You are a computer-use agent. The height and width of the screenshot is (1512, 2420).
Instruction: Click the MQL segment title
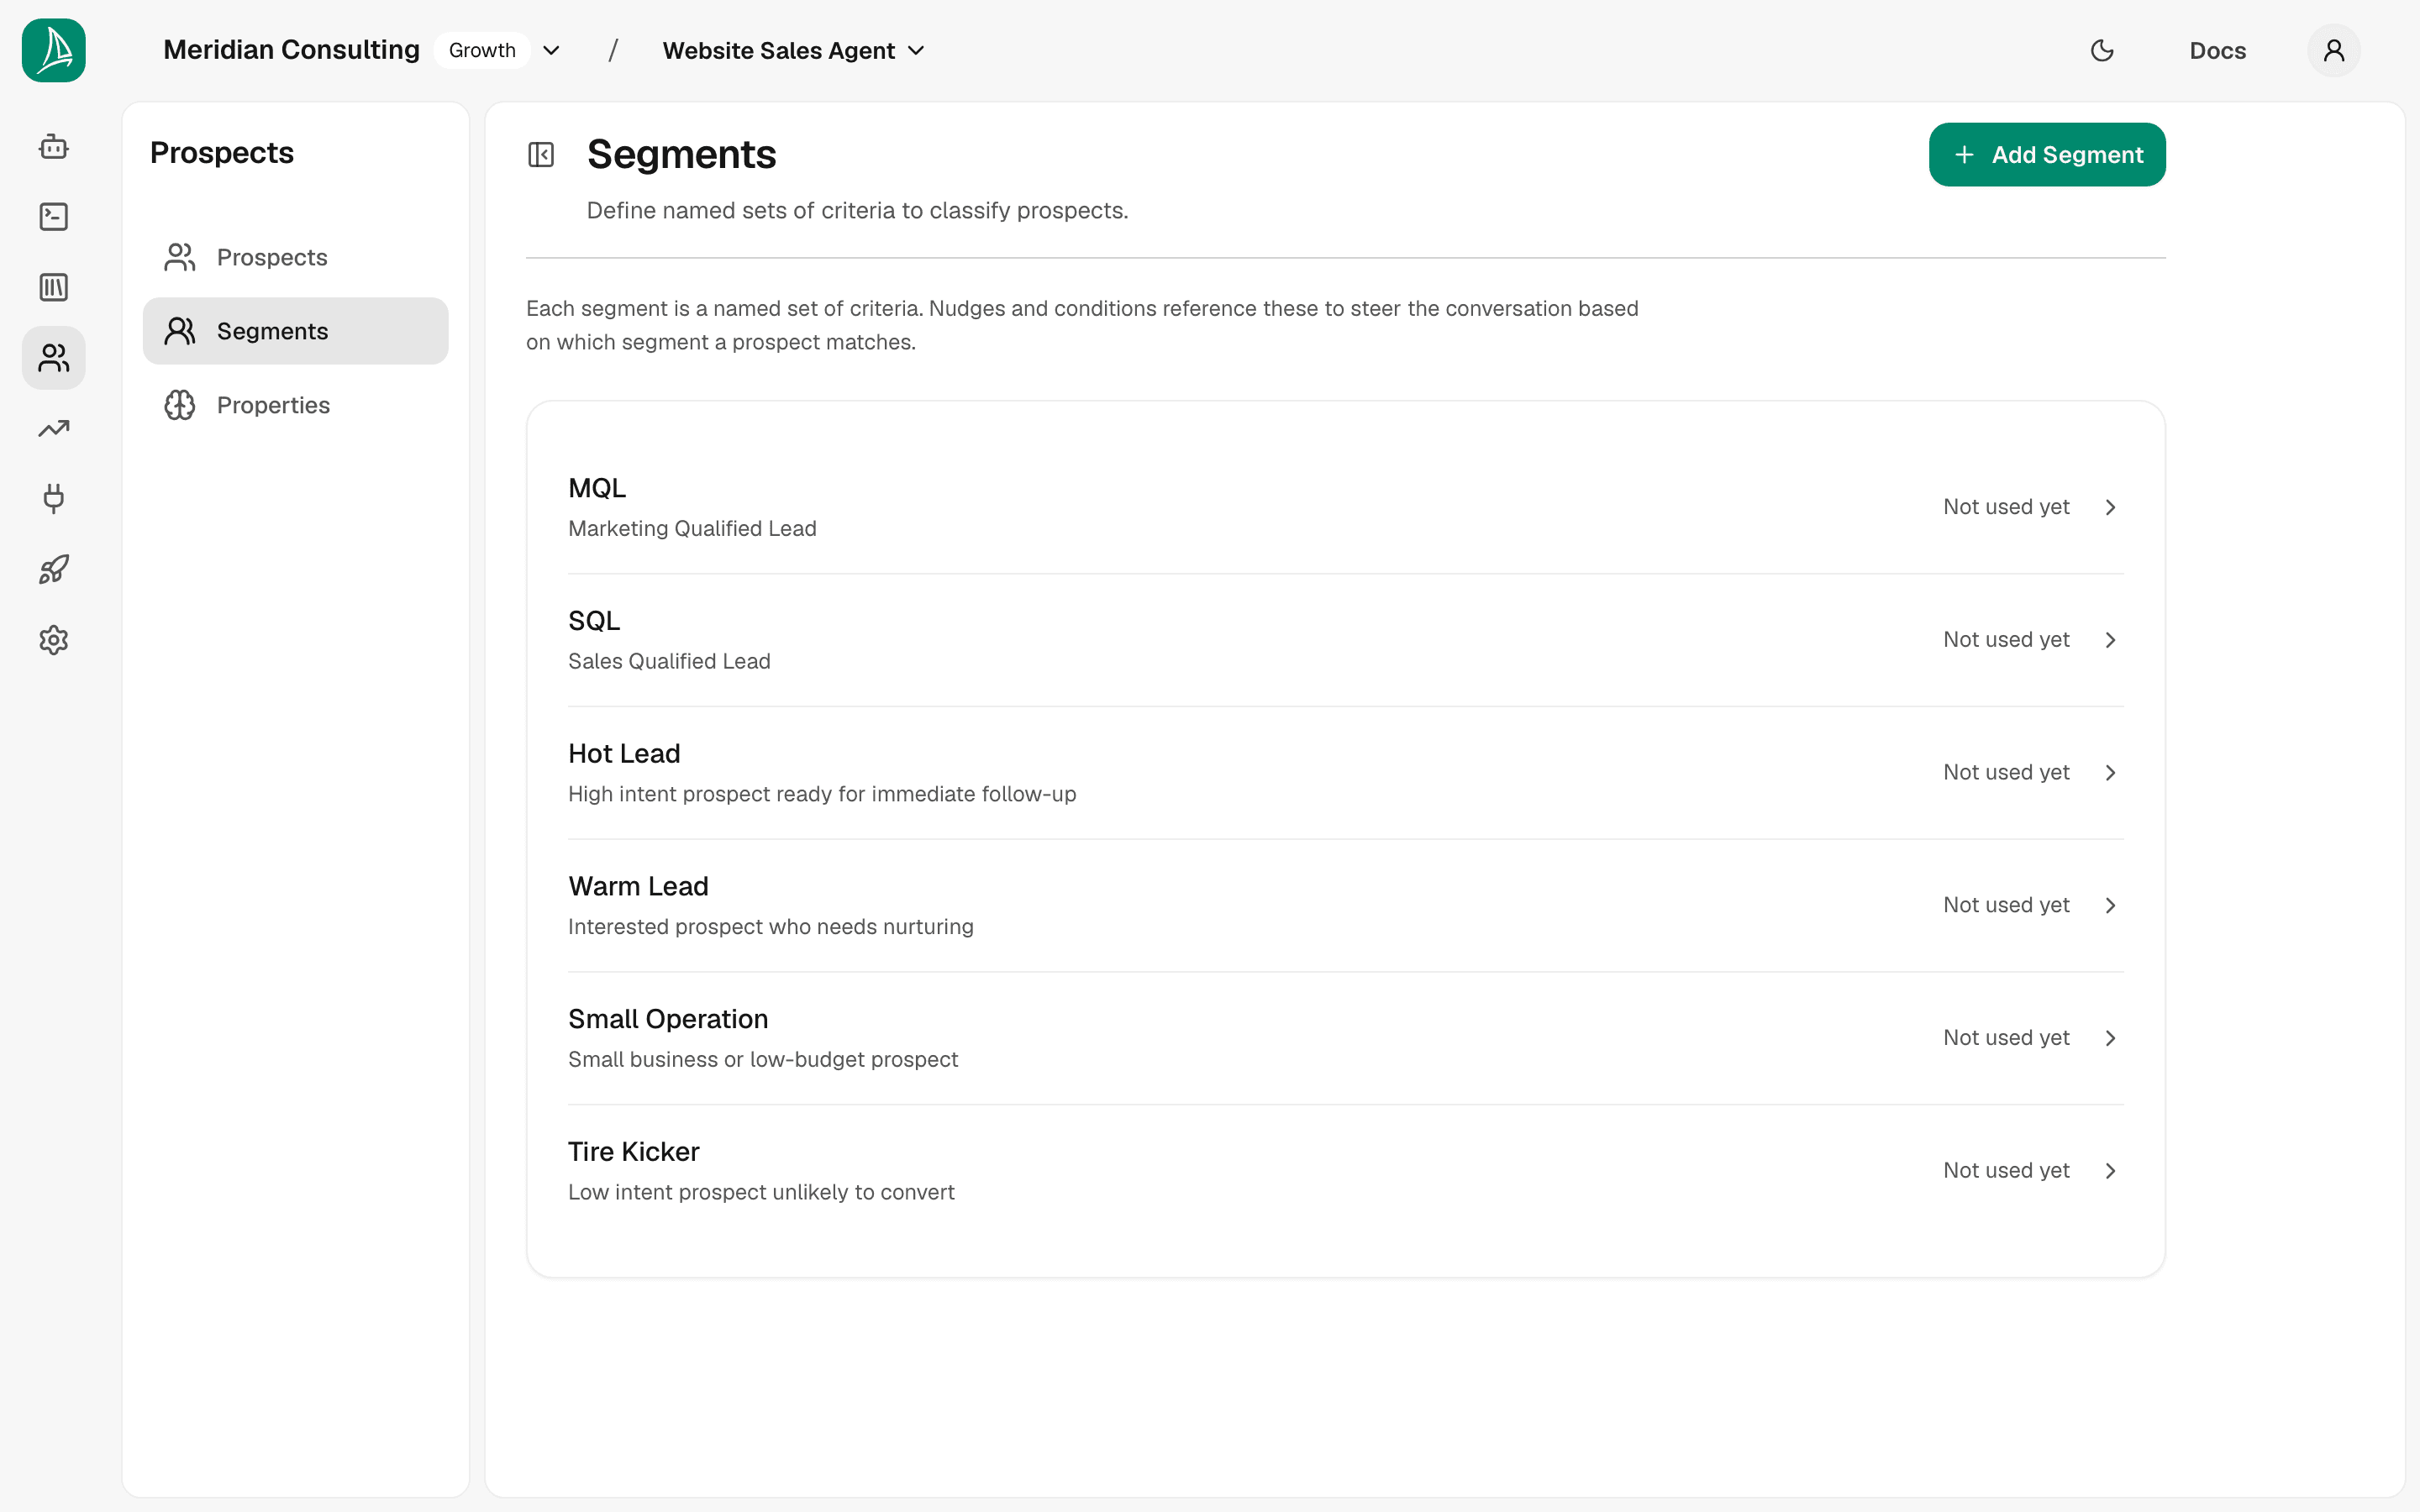point(597,488)
